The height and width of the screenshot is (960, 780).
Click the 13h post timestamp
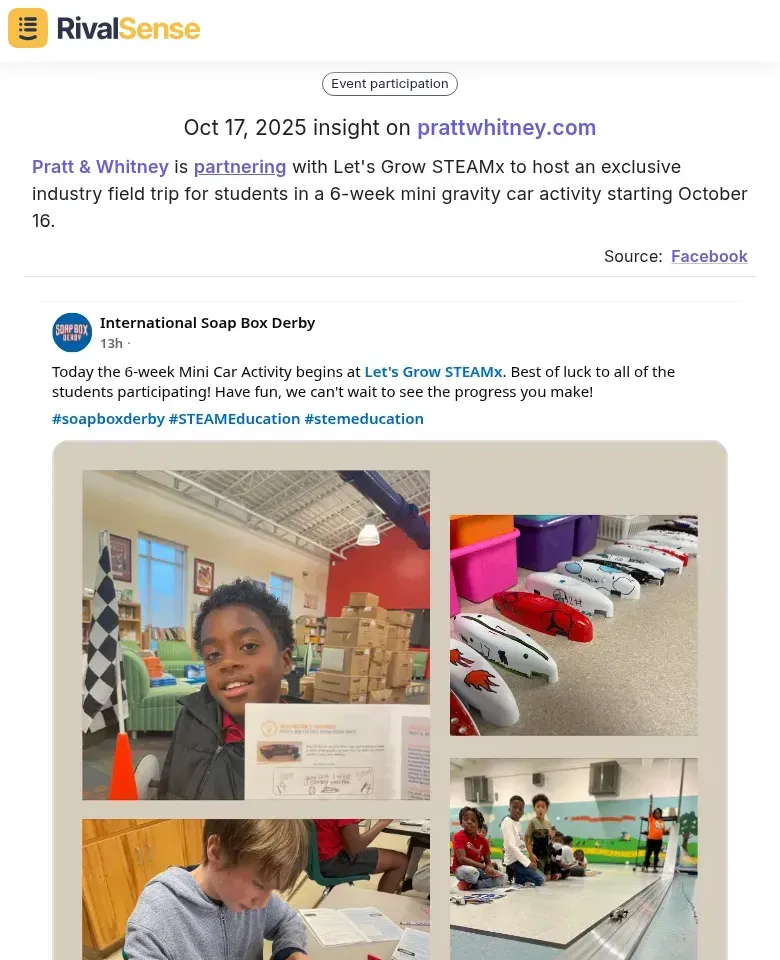tap(111, 343)
